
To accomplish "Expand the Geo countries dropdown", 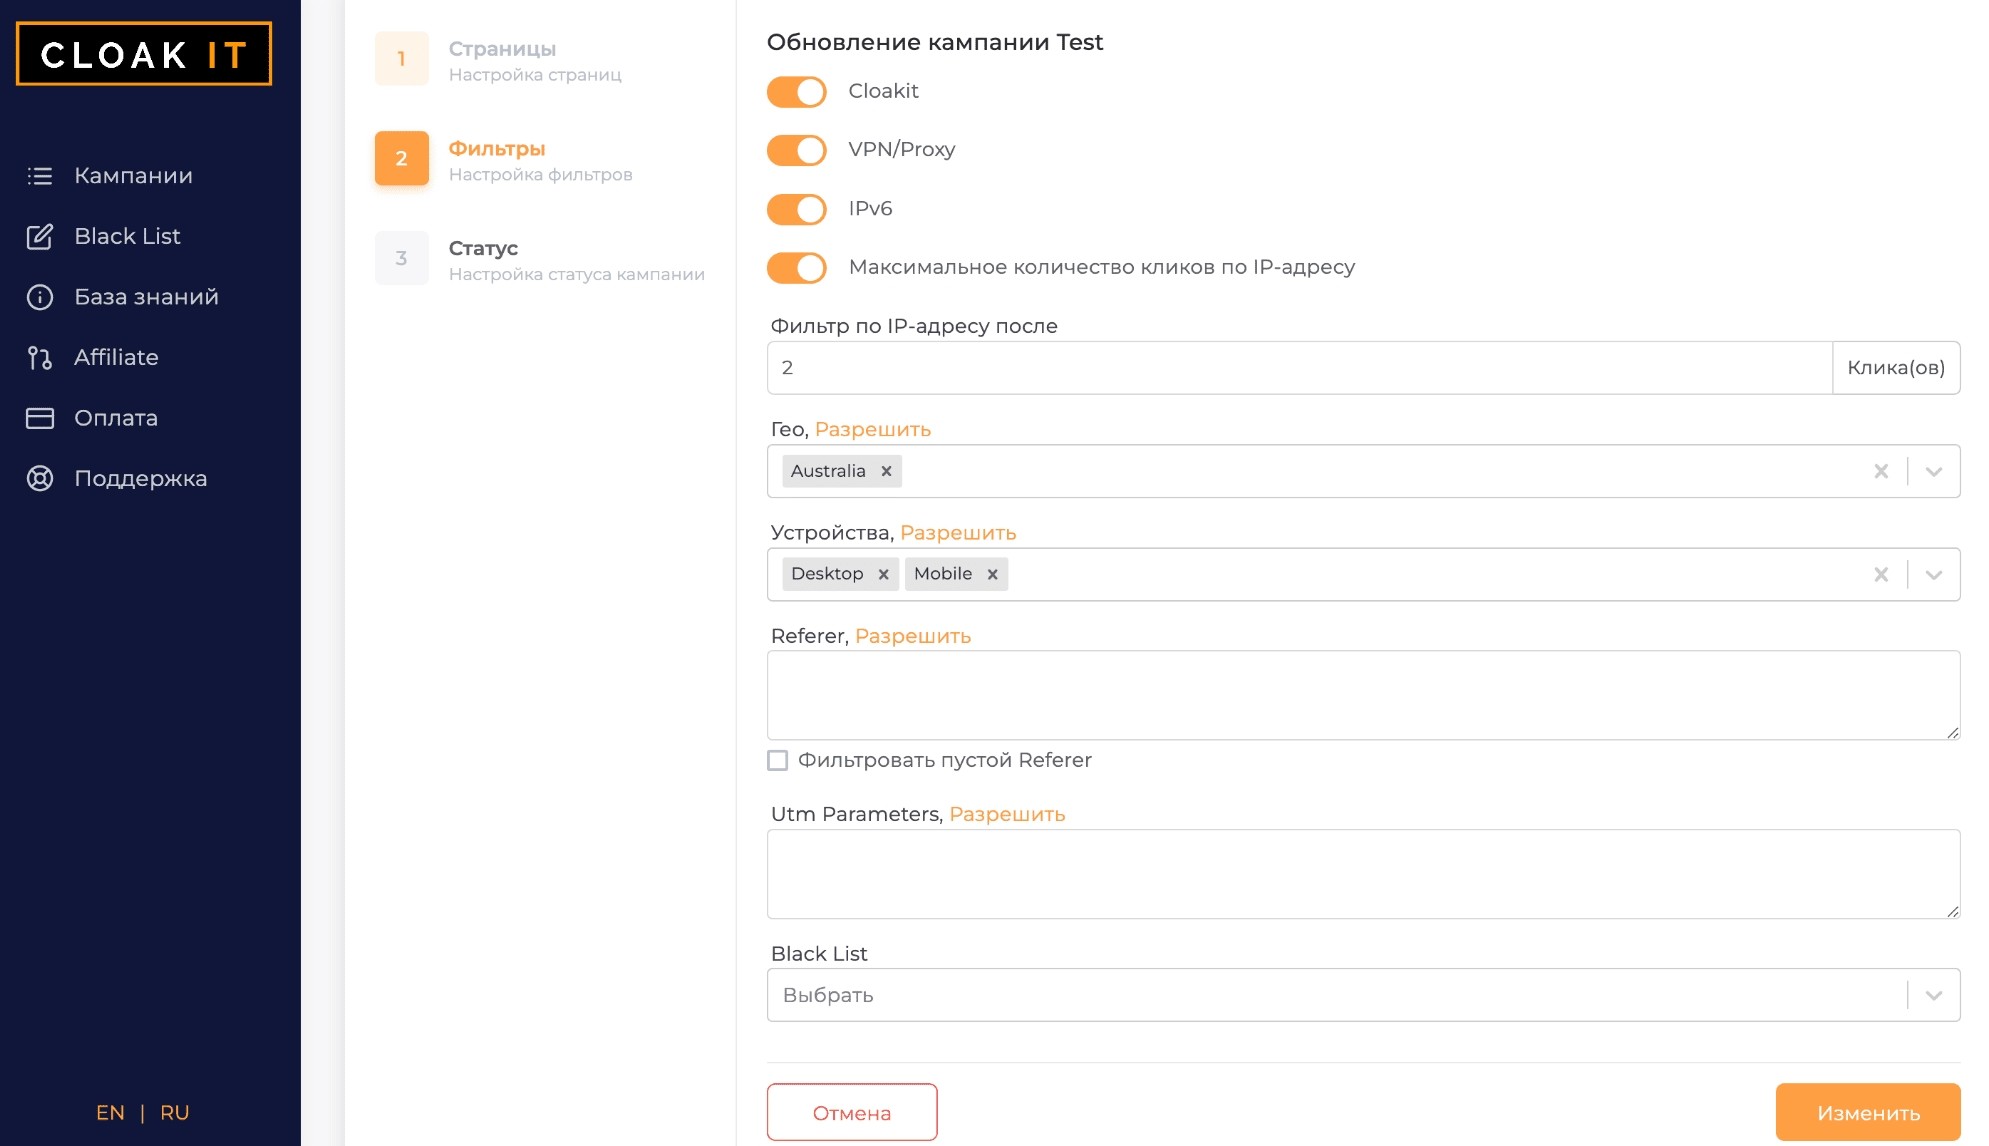I will point(1934,471).
